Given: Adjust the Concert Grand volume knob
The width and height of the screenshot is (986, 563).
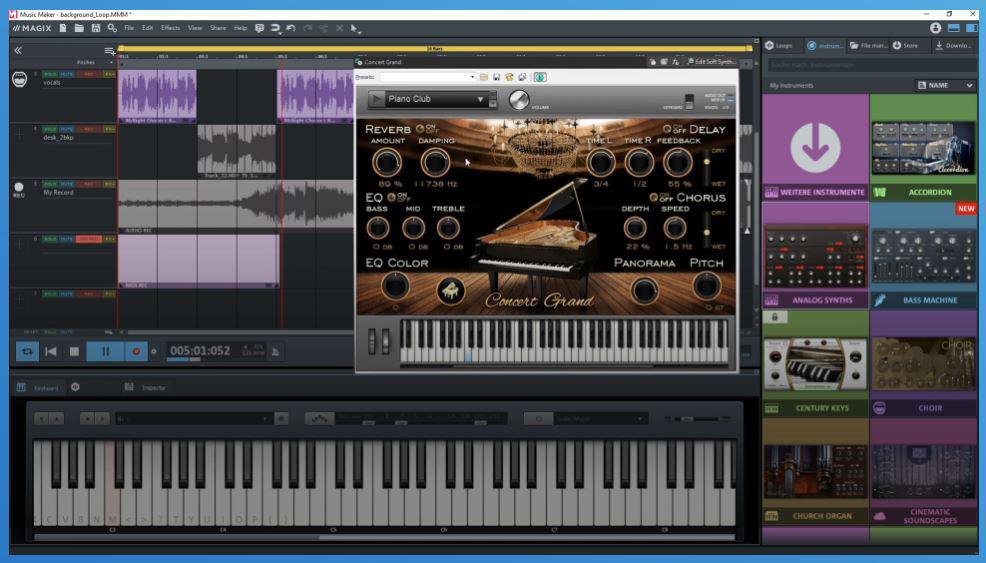Looking at the screenshot, I should pos(519,100).
